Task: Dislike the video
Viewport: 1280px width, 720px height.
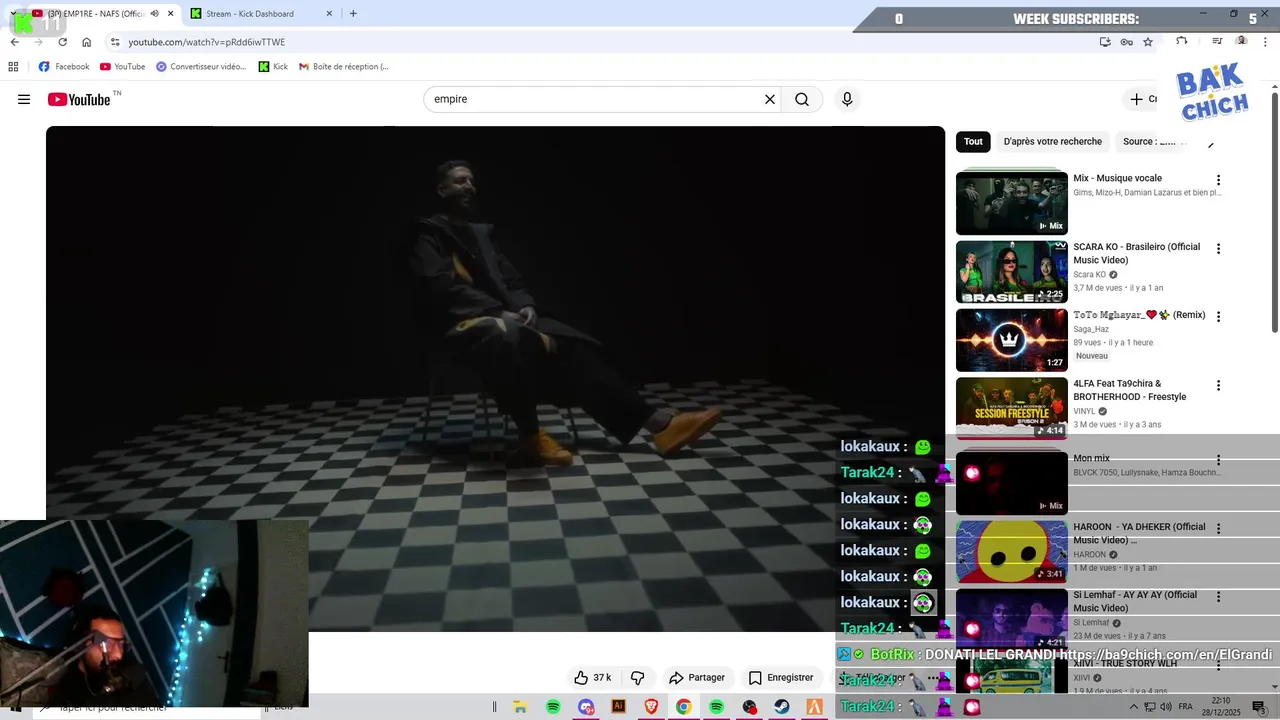Action: pos(637,677)
